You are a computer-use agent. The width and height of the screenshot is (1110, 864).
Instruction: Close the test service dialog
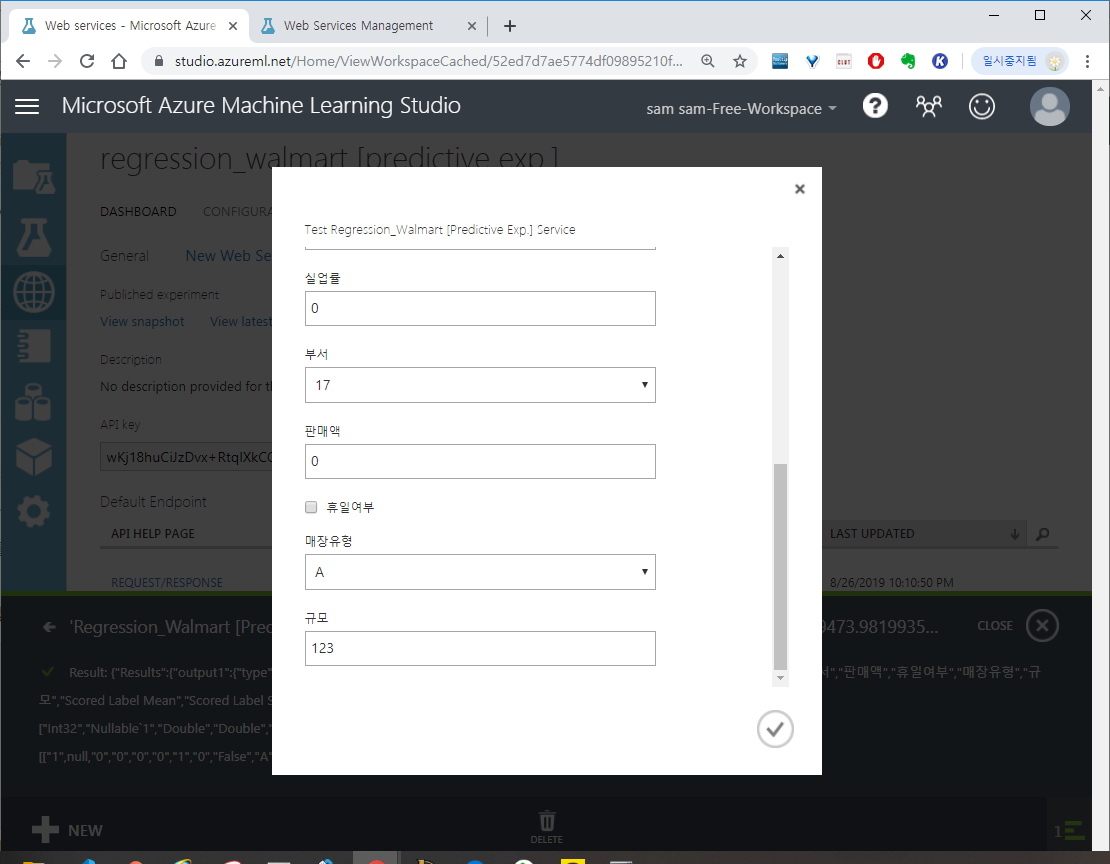(x=799, y=188)
